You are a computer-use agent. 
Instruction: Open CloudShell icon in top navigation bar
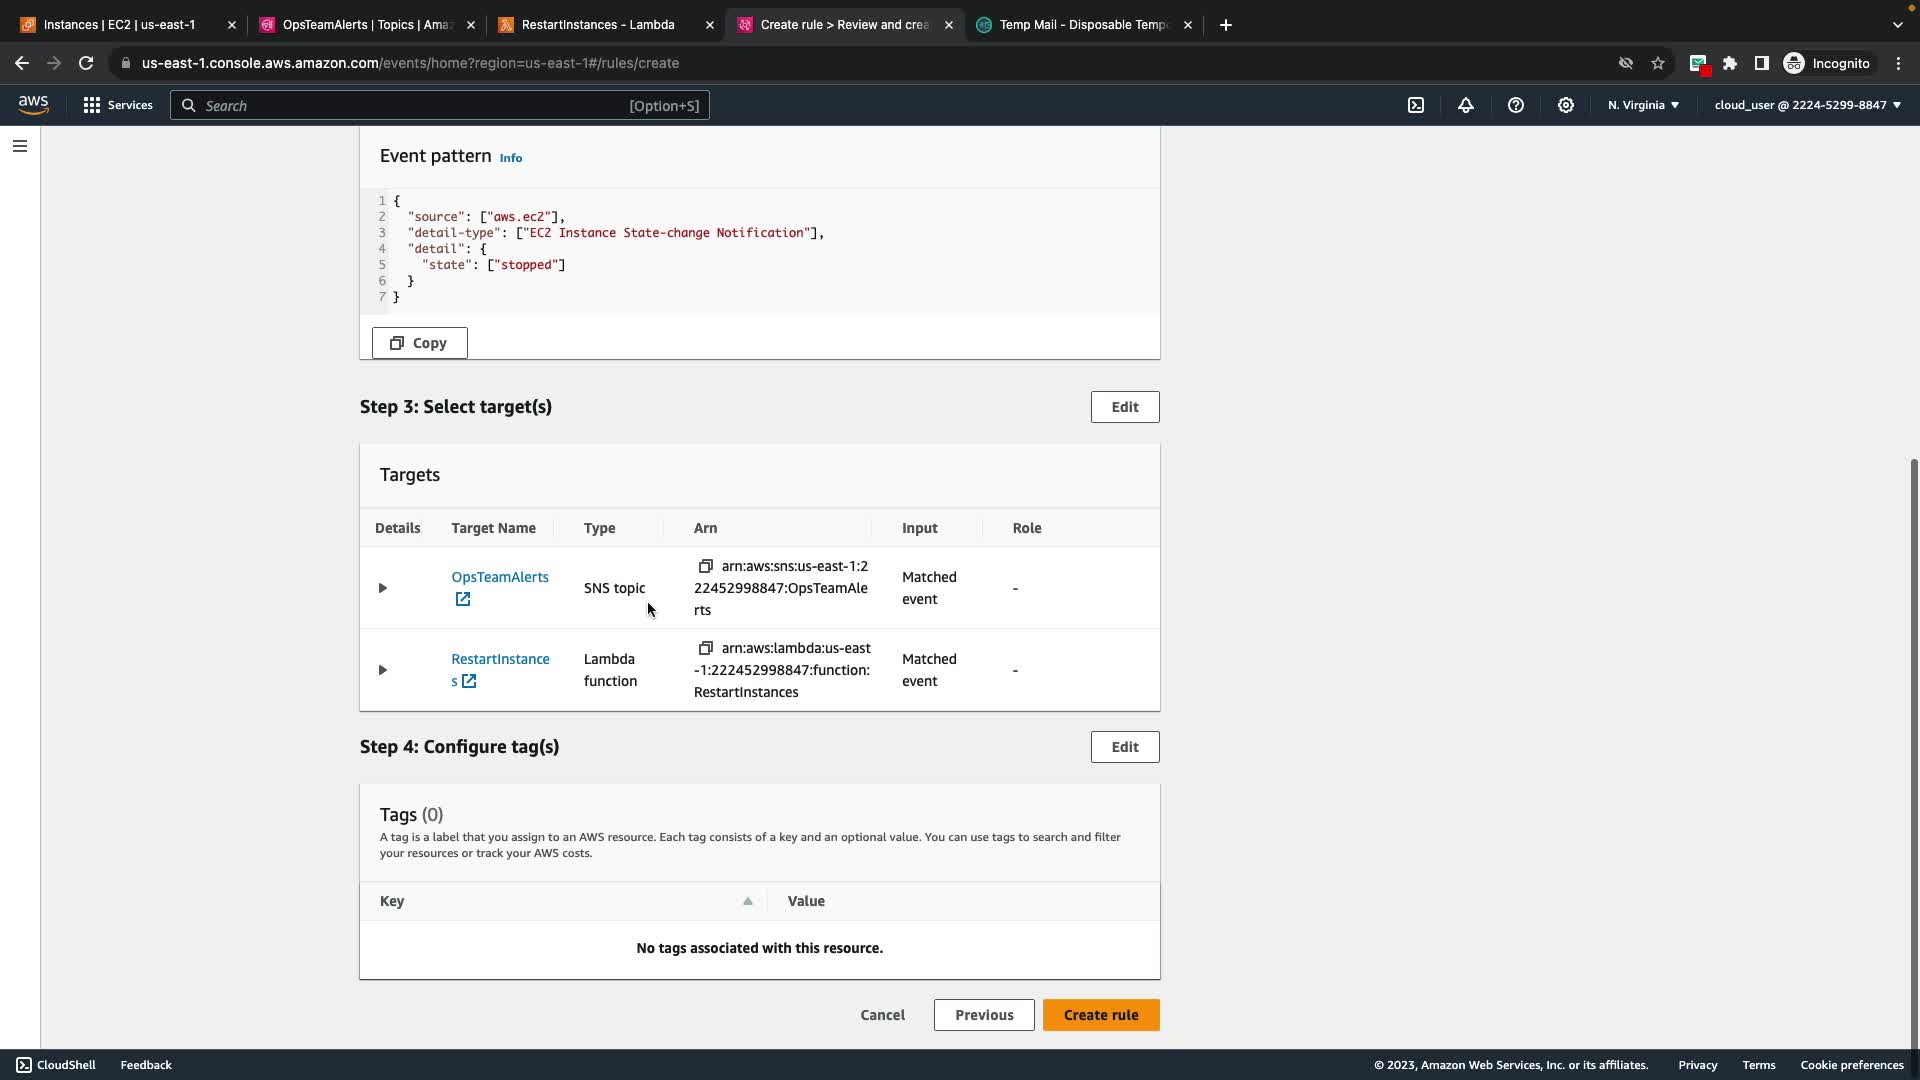pos(1416,105)
